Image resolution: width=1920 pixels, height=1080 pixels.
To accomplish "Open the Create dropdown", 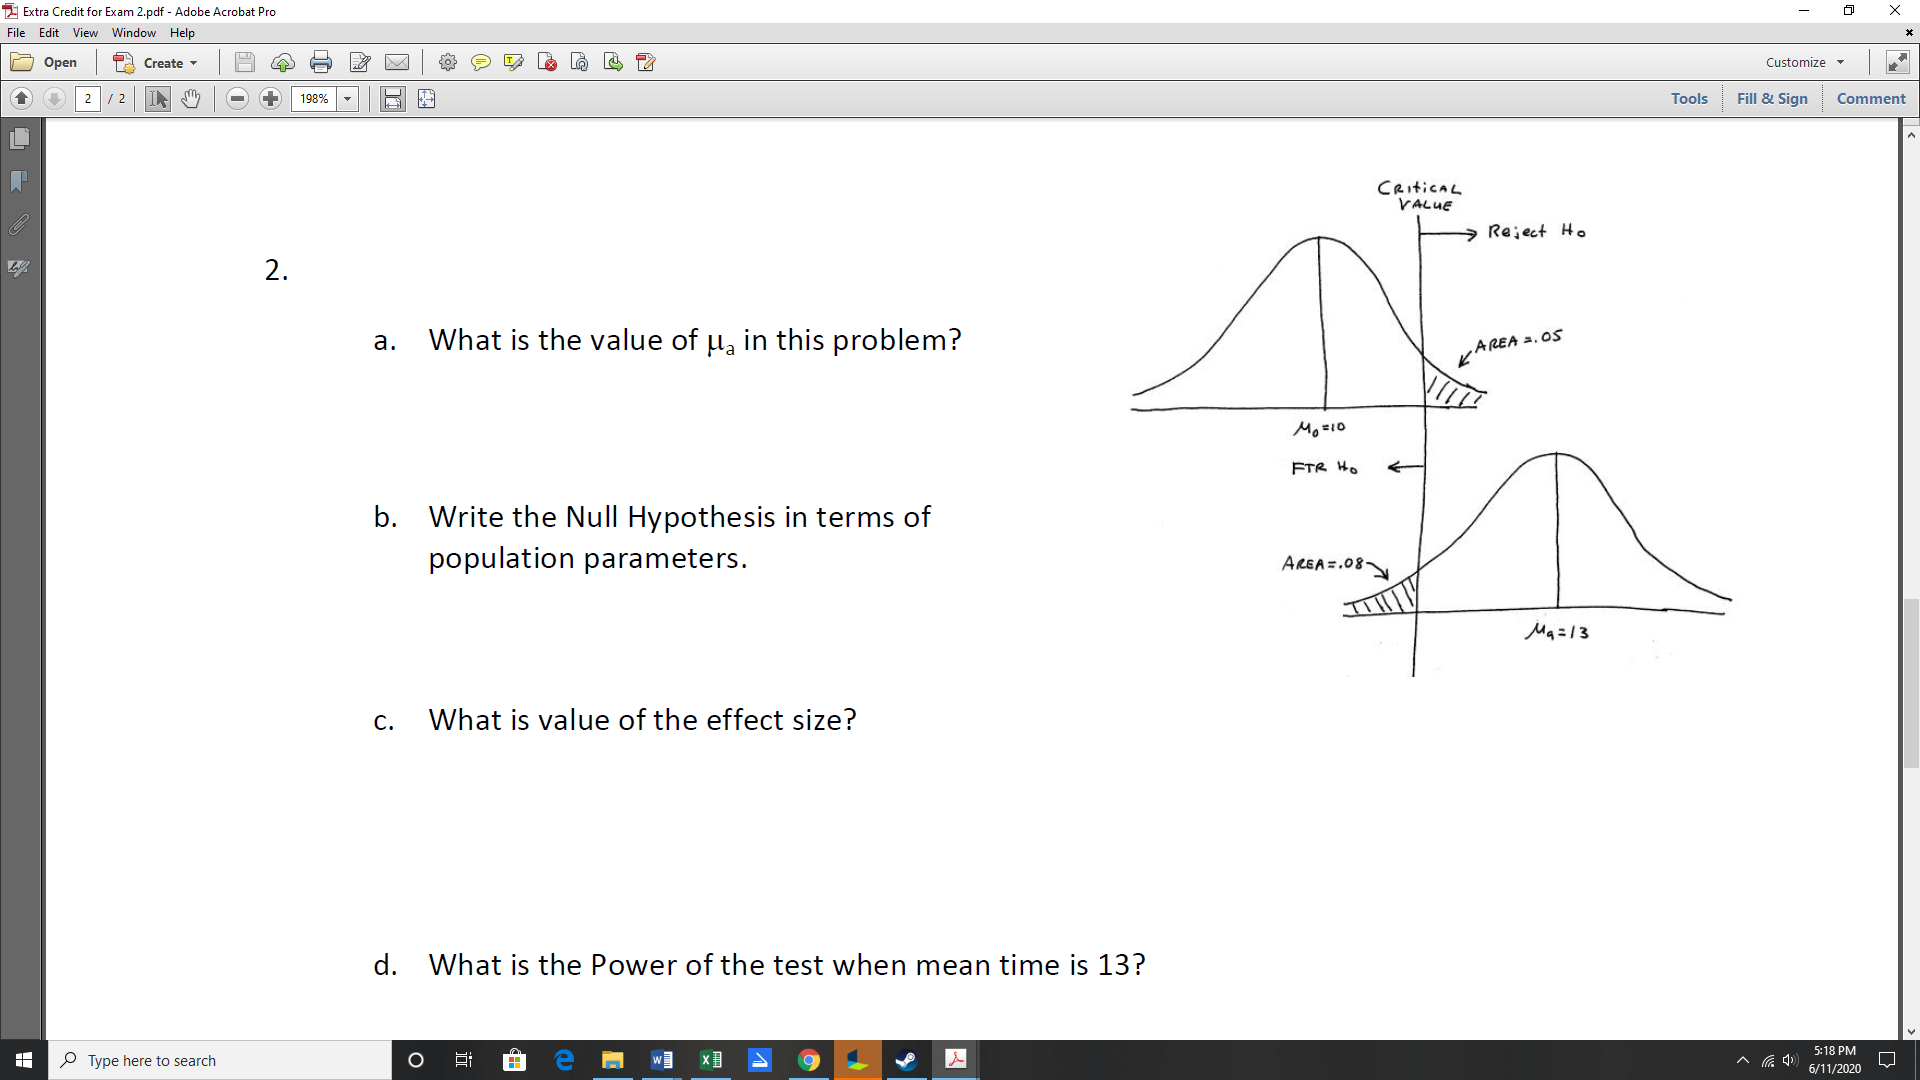I will (156, 62).
